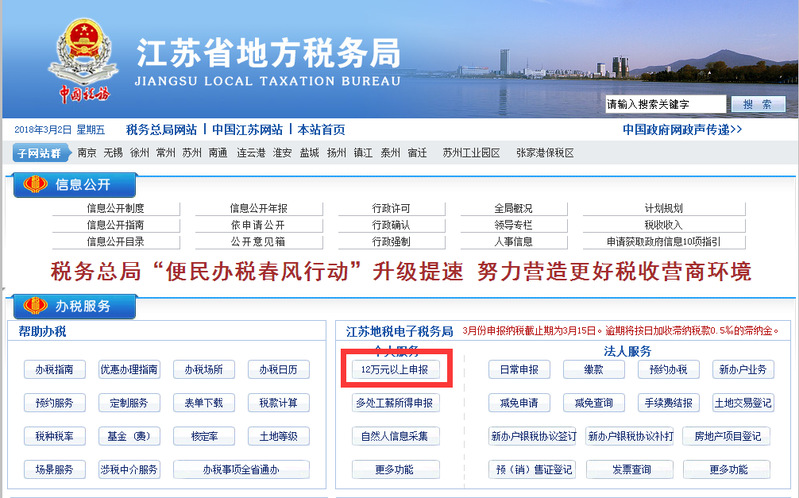Click the 搜索 search button
The height and width of the screenshot is (498, 799).
tap(758, 104)
